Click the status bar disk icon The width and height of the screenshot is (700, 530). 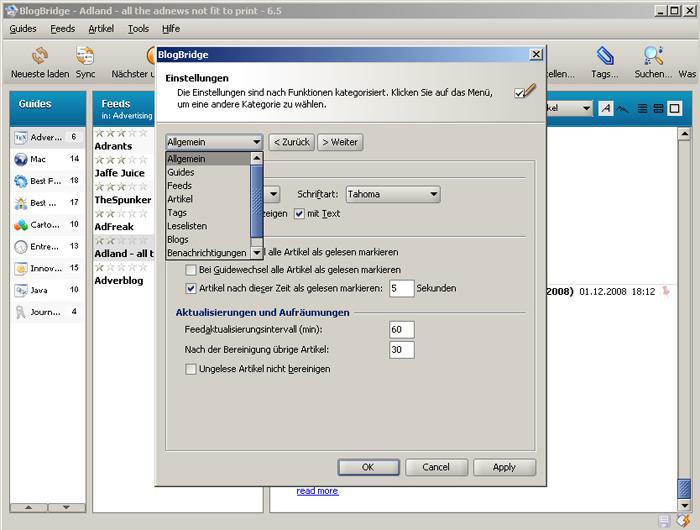pos(664,521)
